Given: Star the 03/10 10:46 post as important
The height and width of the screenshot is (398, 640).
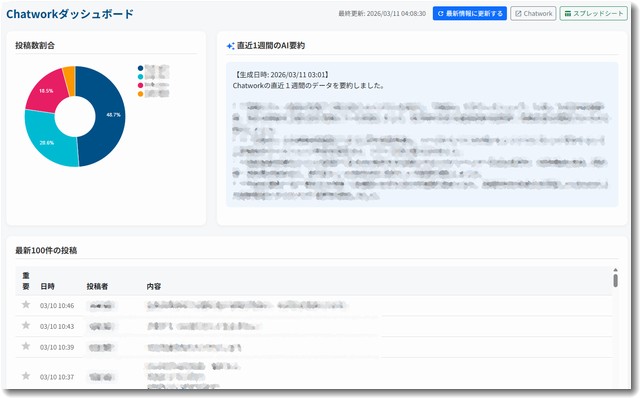Looking at the screenshot, I should (26, 305).
